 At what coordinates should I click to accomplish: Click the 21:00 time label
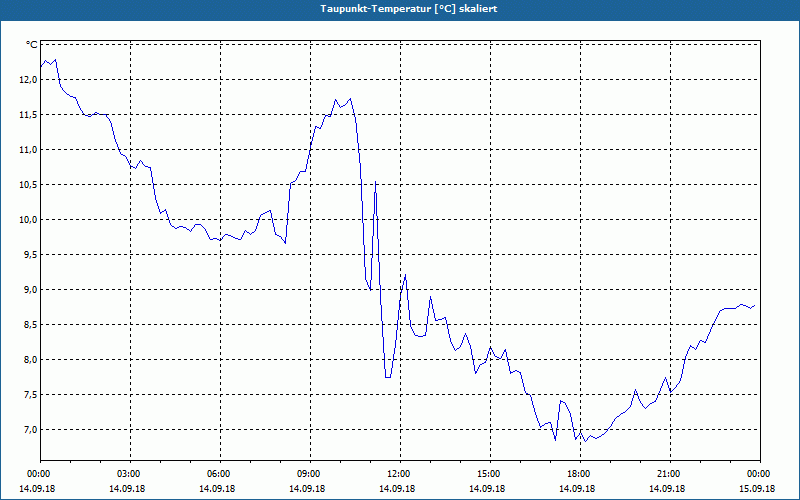pyautogui.click(x=669, y=474)
